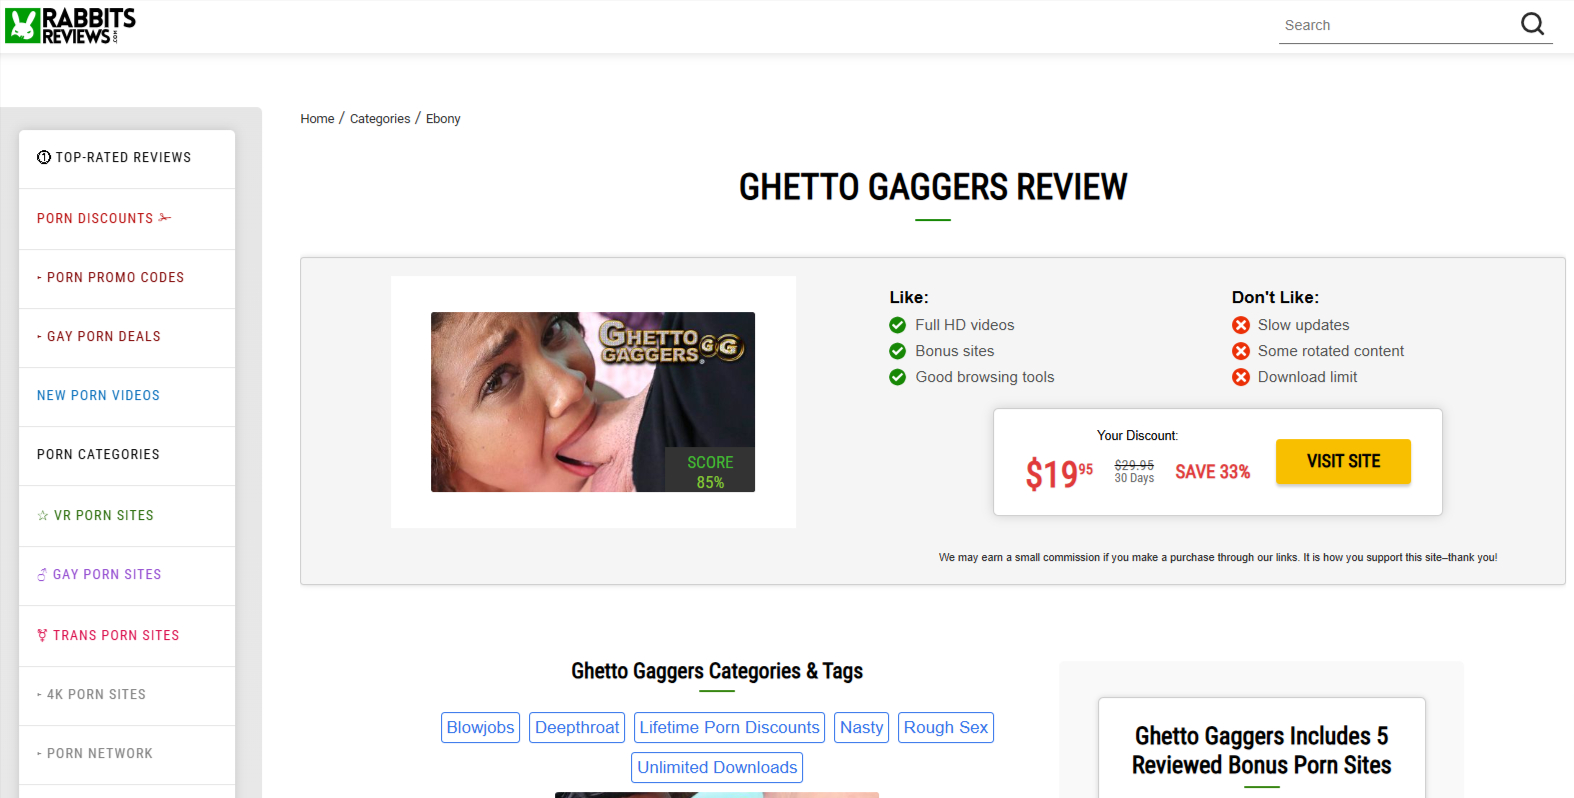Click the clock icon beside Top-Rated Reviews

coord(44,157)
